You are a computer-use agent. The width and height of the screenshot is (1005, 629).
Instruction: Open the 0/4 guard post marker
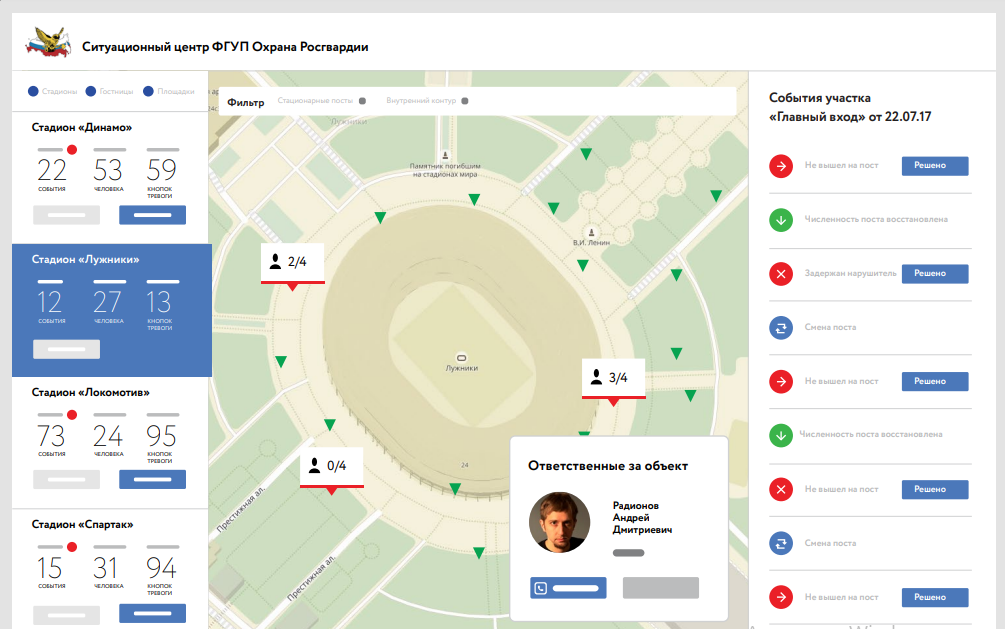(x=331, y=466)
